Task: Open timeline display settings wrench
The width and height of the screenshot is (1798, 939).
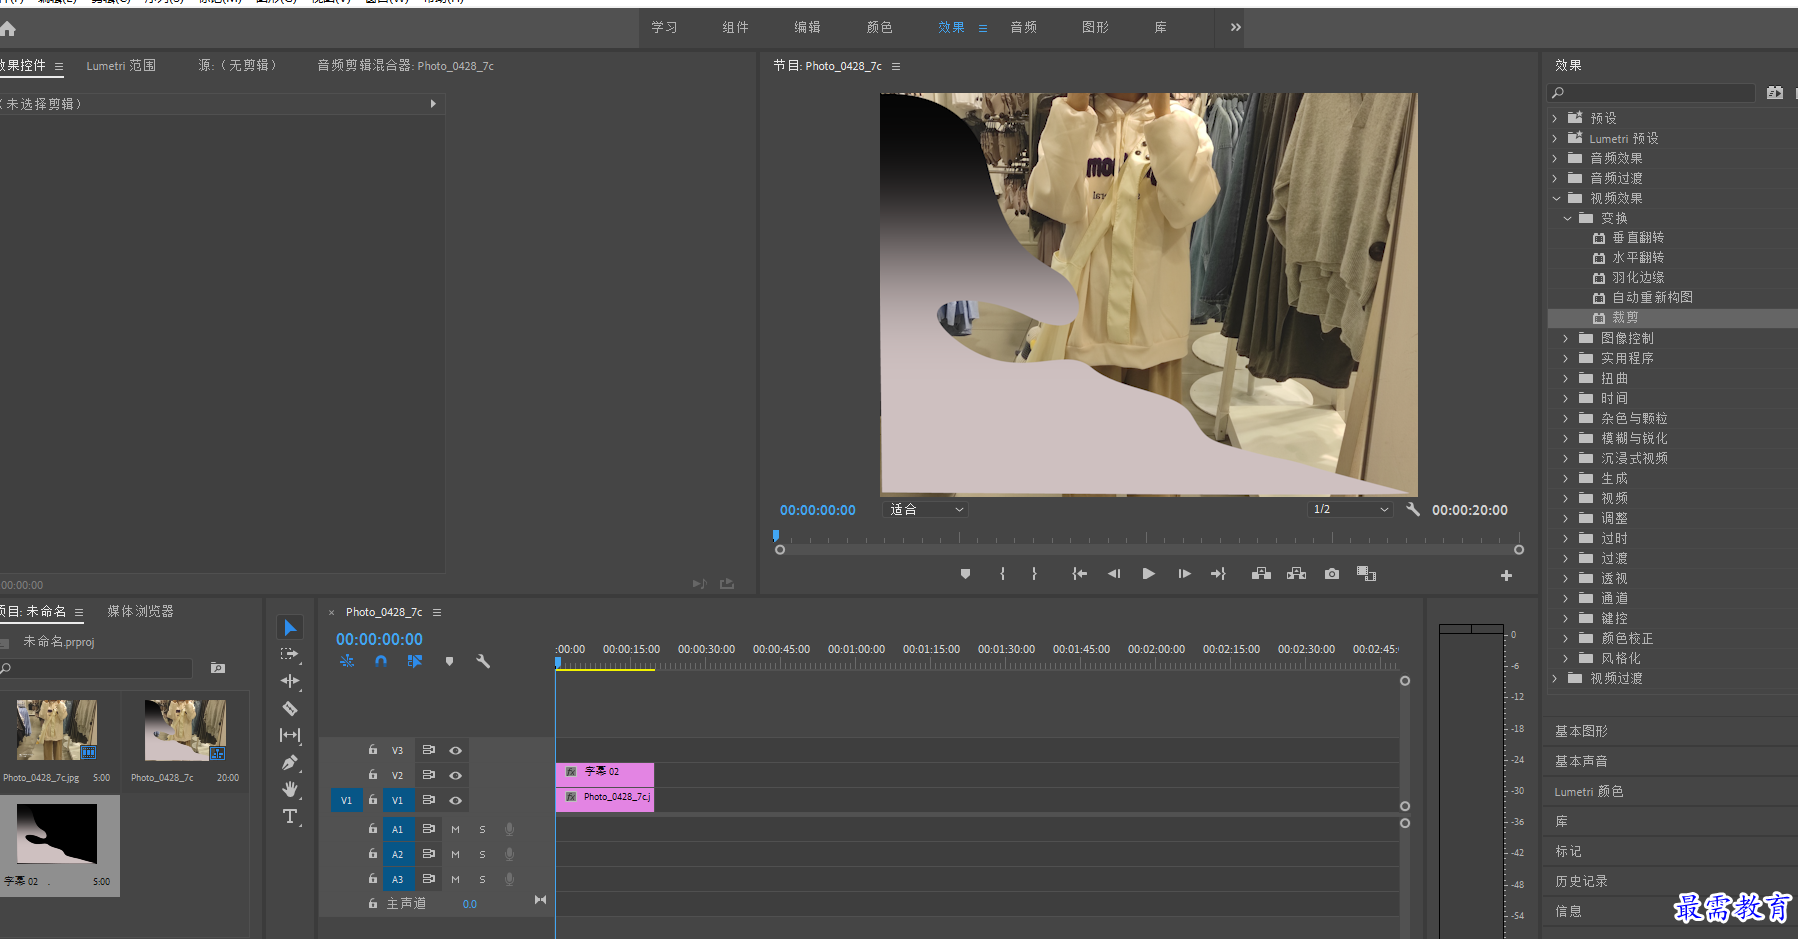Action: [483, 661]
